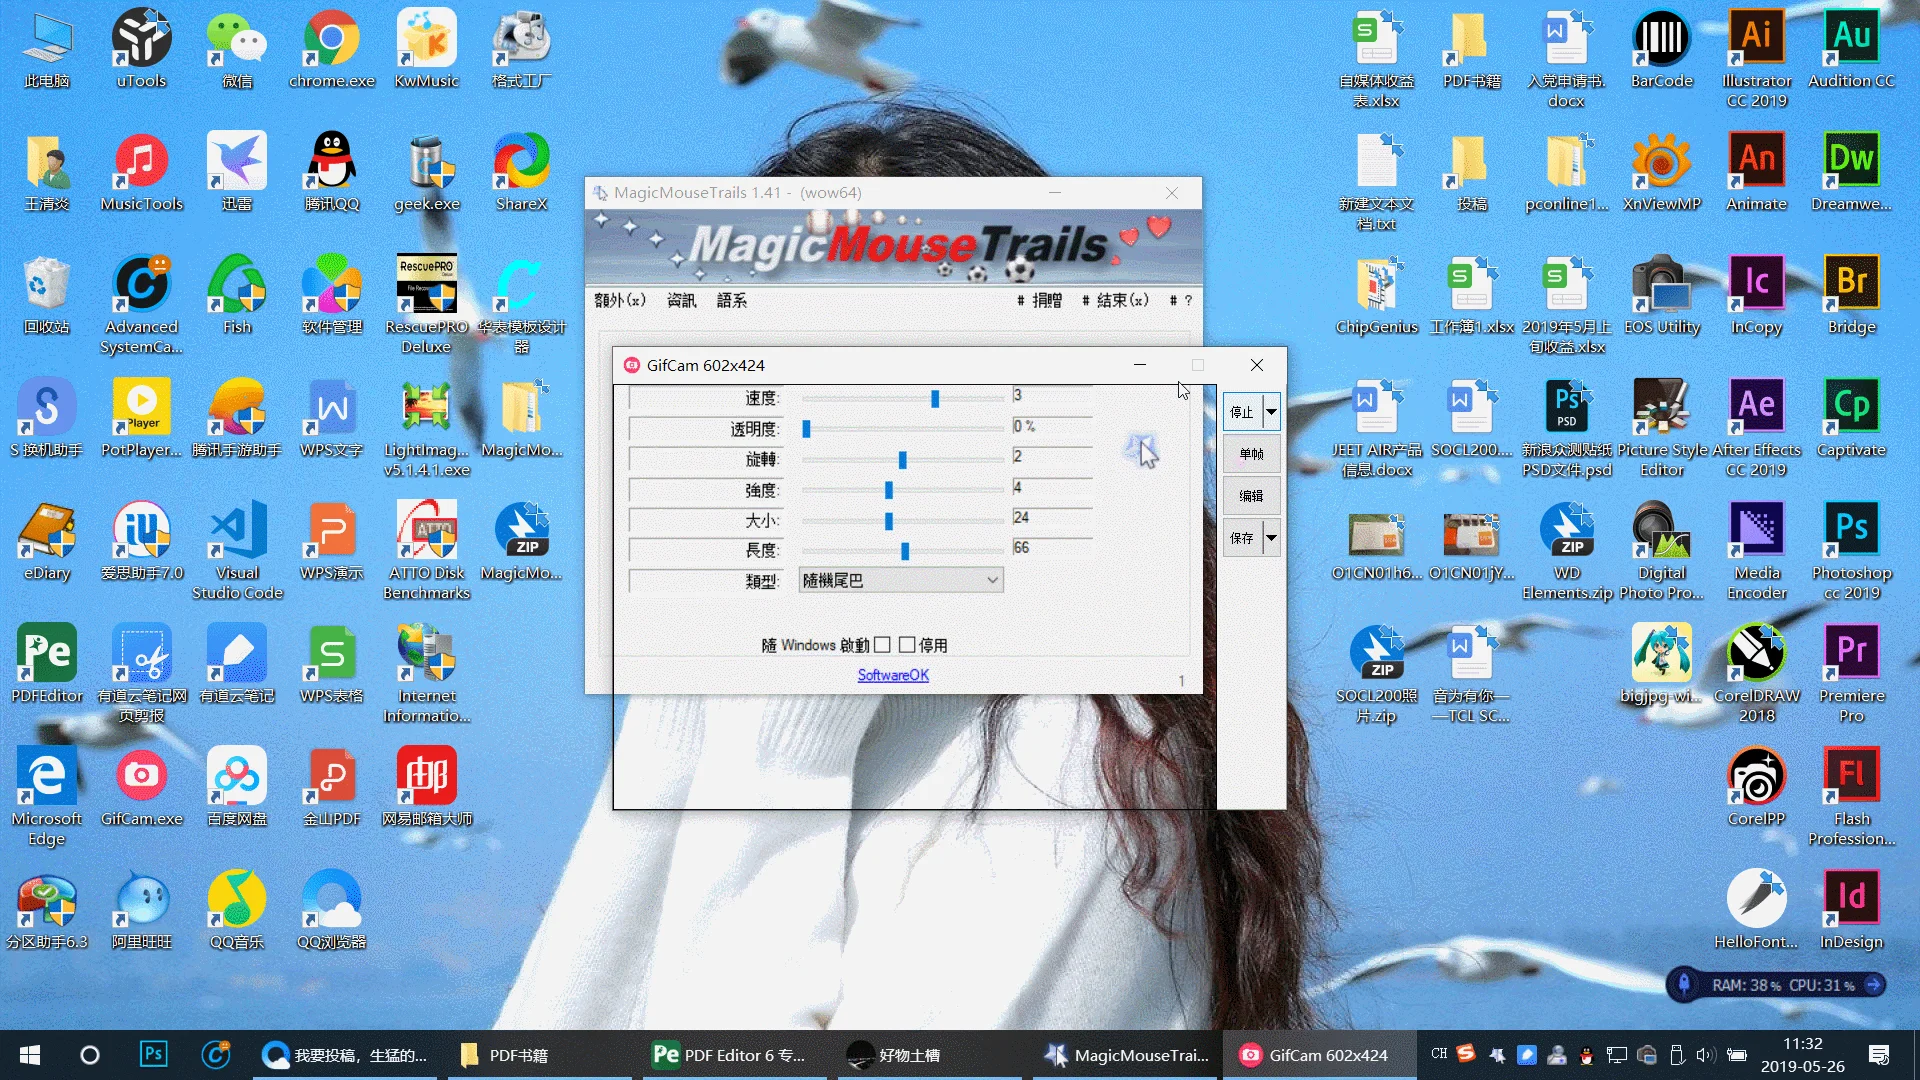1920x1080 pixels.
Task: Click the 速度 speed slider handle
Action: pos(935,398)
